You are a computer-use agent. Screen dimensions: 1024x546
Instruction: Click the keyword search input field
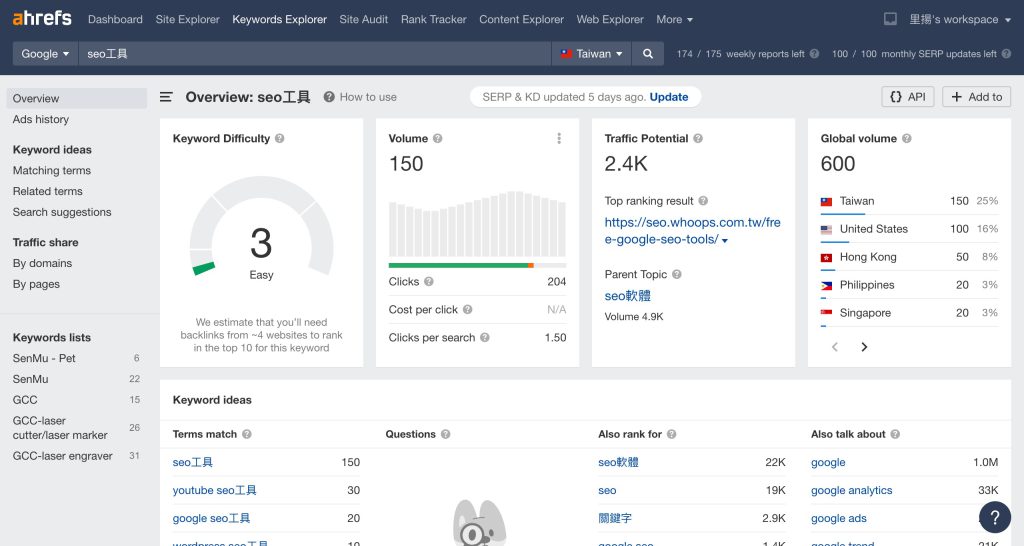315,54
